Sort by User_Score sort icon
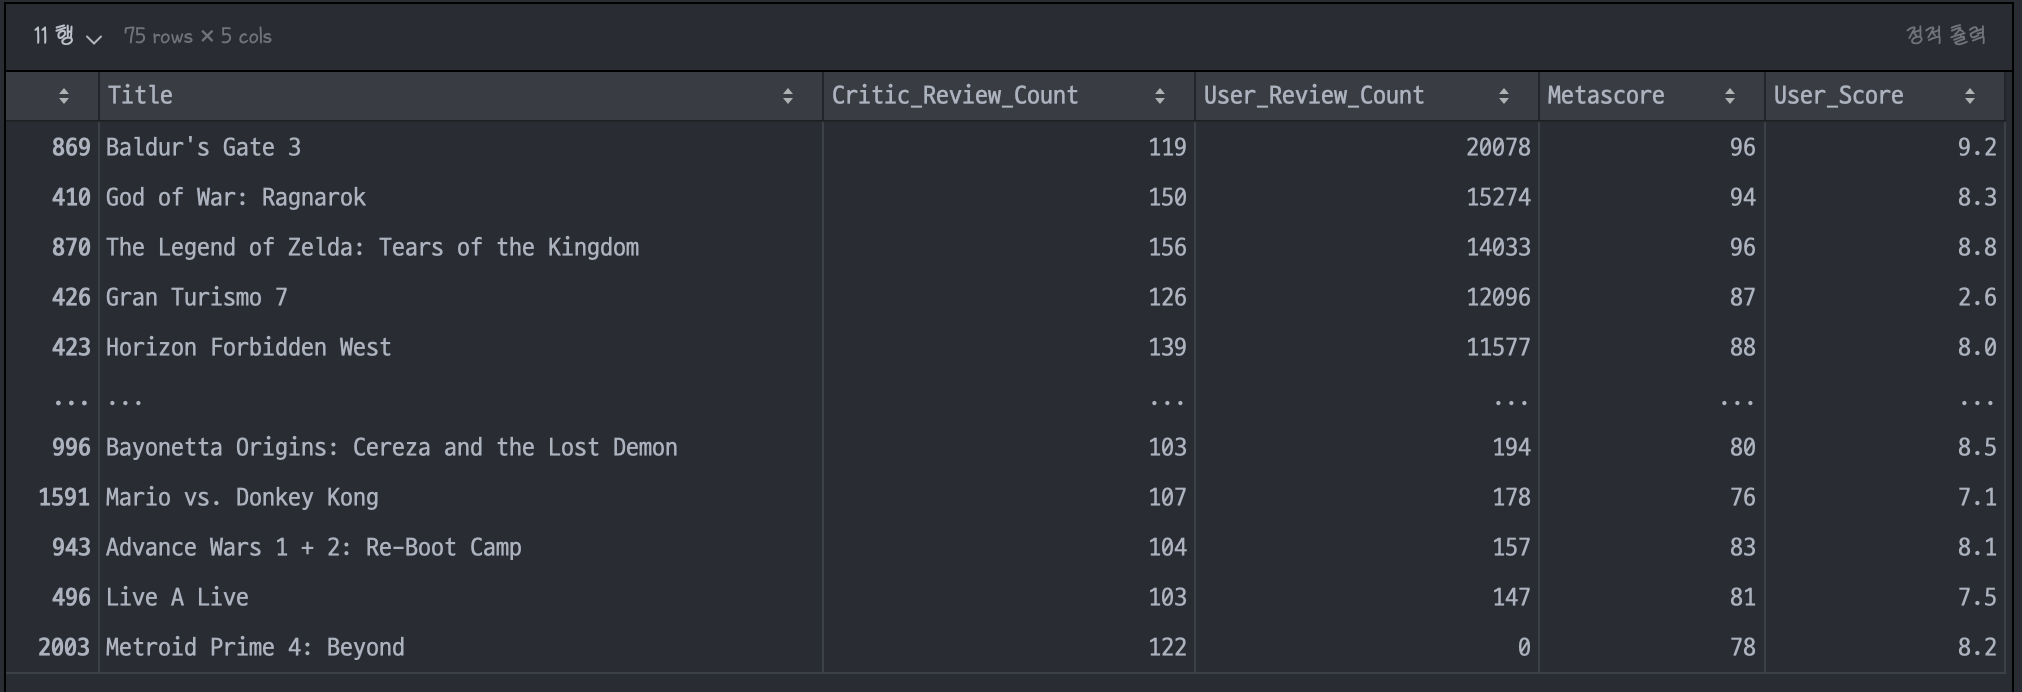 (x=1970, y=96)
